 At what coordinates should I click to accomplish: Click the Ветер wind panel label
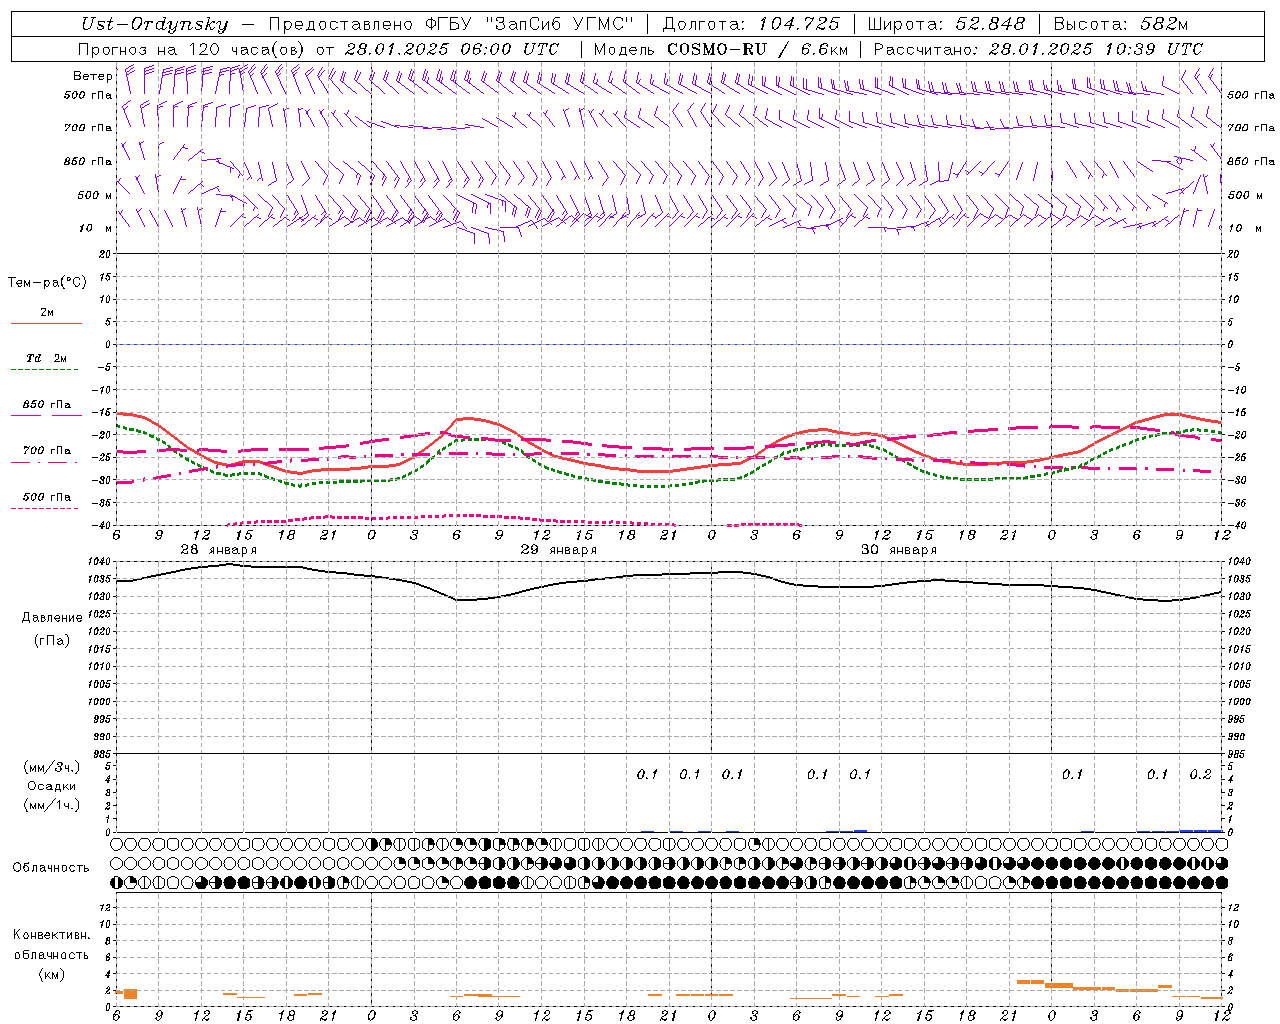point(92,76)
